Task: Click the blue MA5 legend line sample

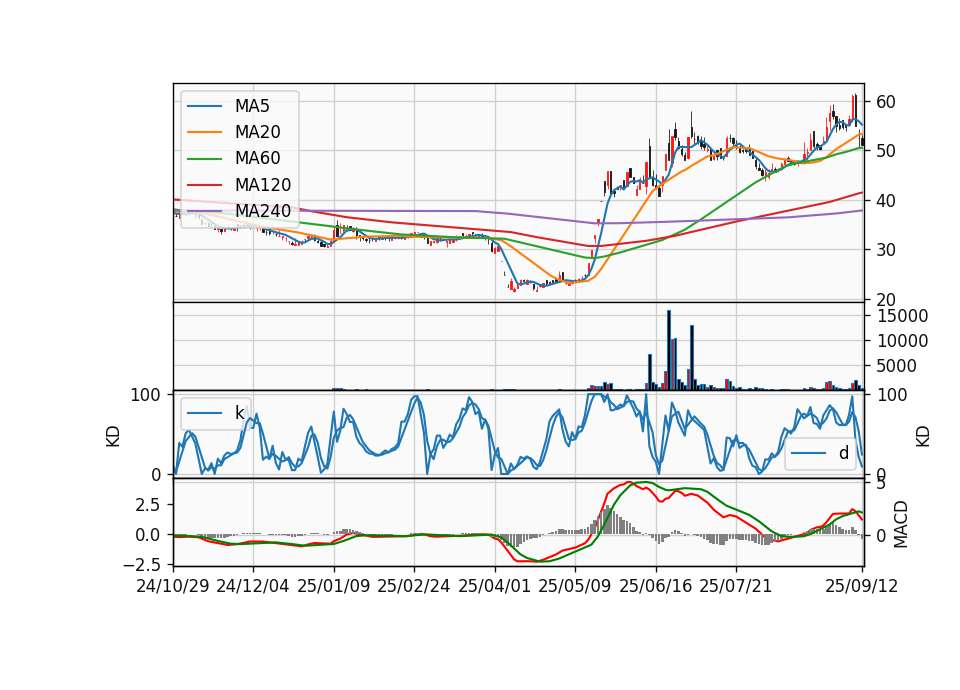Action: (x=204, y=106)
